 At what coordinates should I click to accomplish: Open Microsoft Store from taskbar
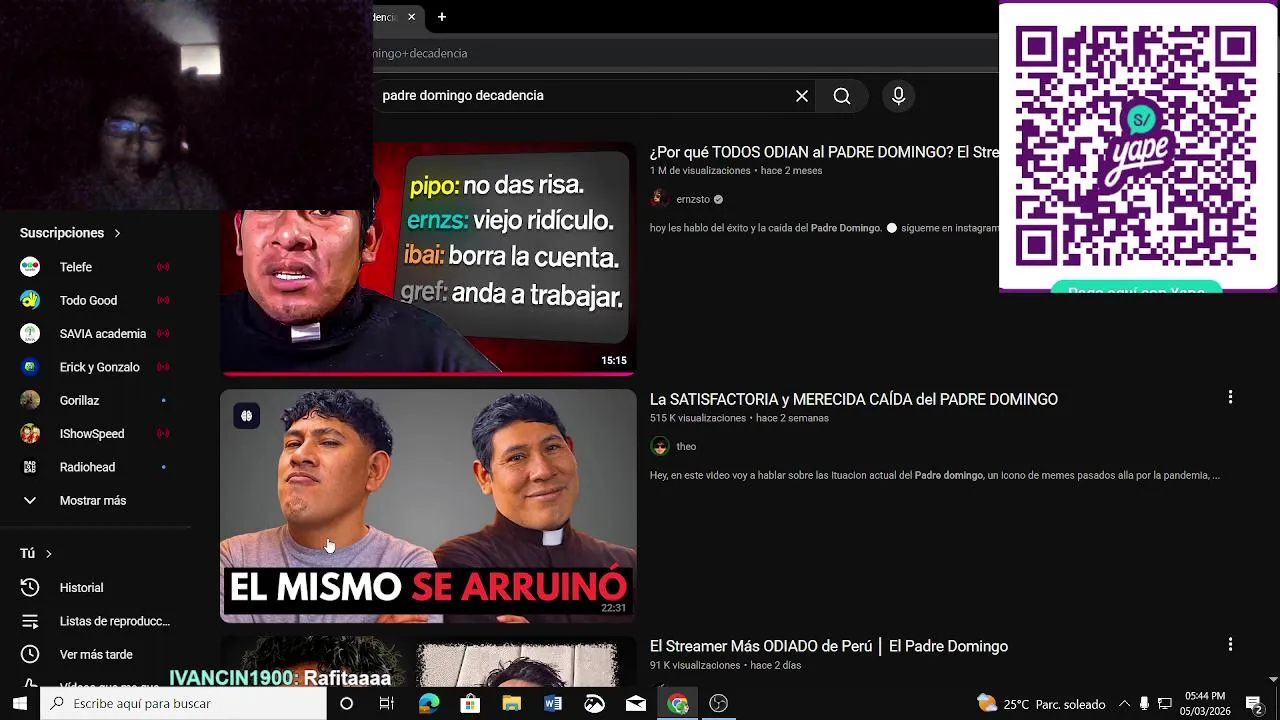pos(470,704)
